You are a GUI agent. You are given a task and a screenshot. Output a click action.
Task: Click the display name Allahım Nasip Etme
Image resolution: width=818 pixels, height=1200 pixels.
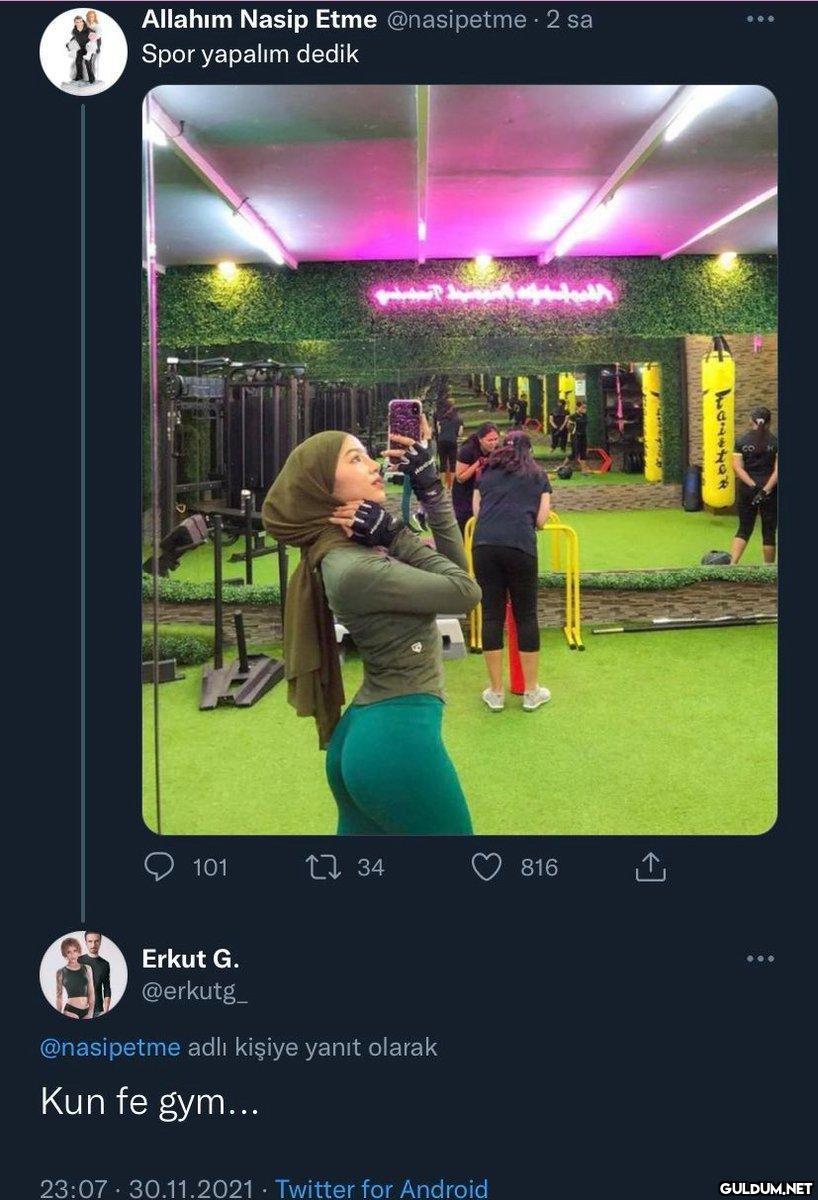tap(259, 19)
